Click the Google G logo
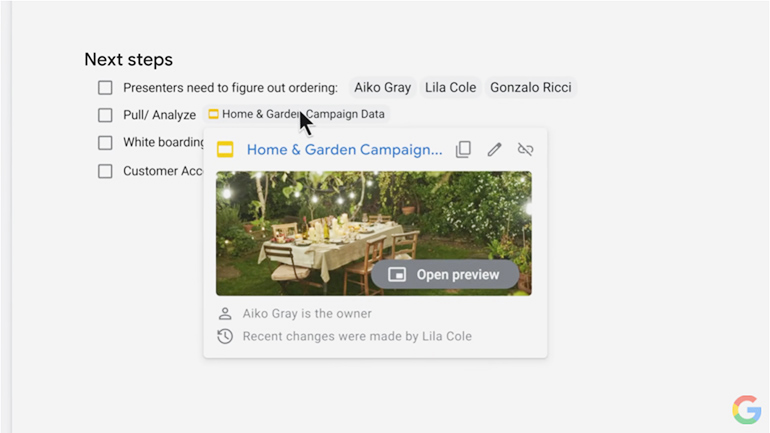The width and height of the screenshot is (770, 433). coord(747,409)
